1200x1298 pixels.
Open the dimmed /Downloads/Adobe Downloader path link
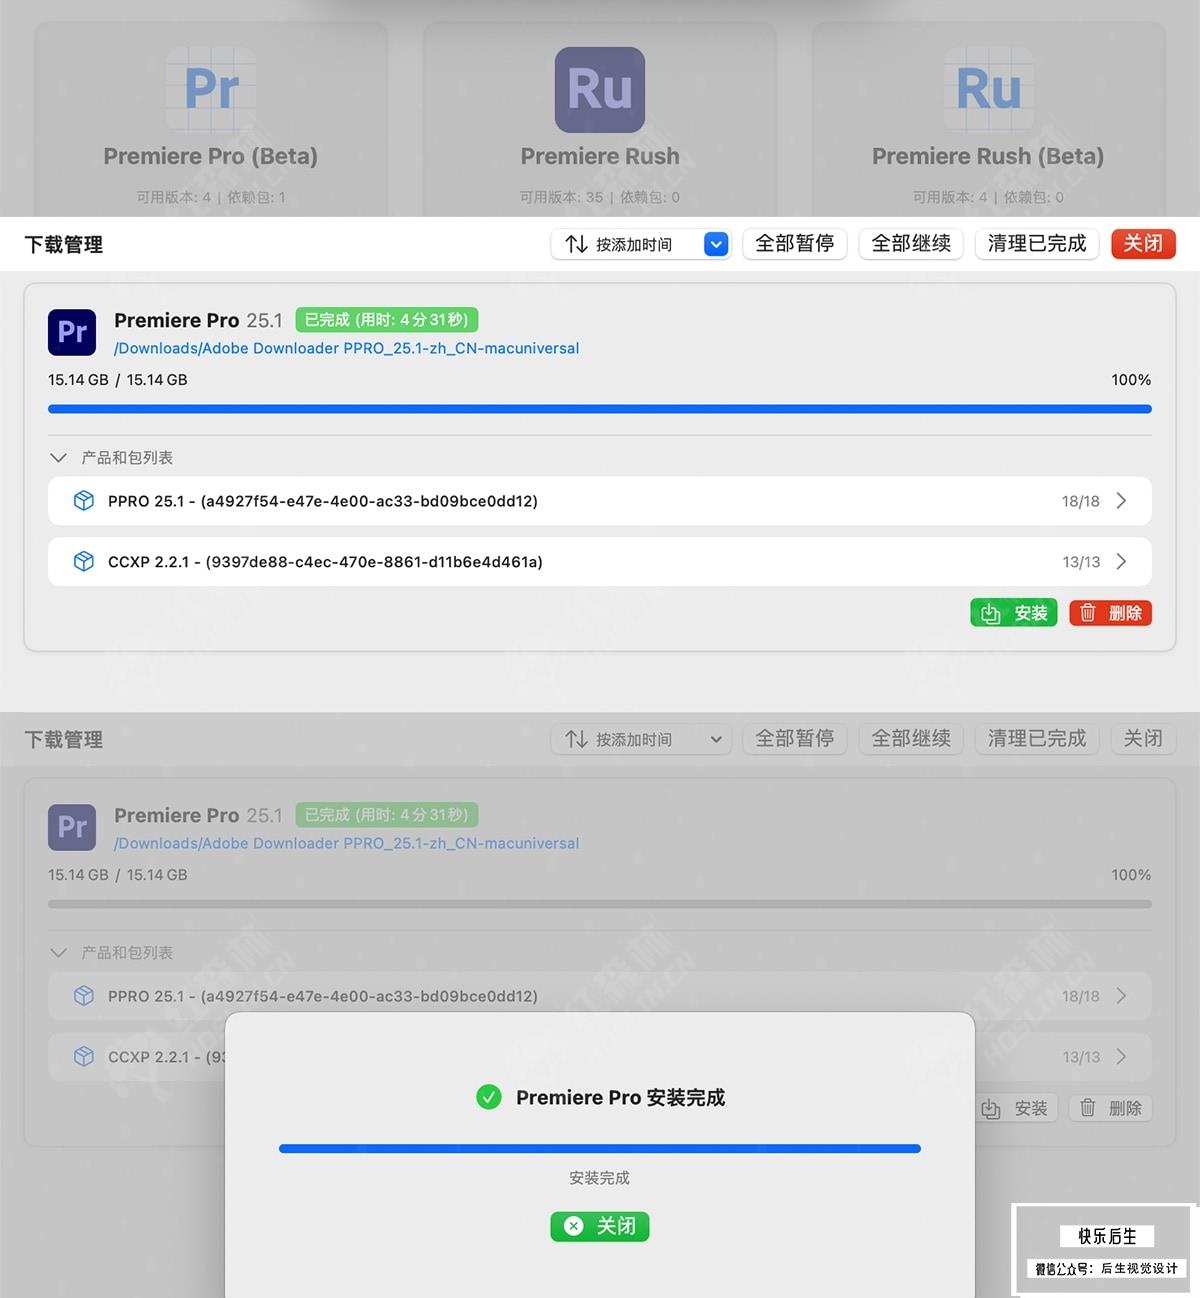click(347, 843)
